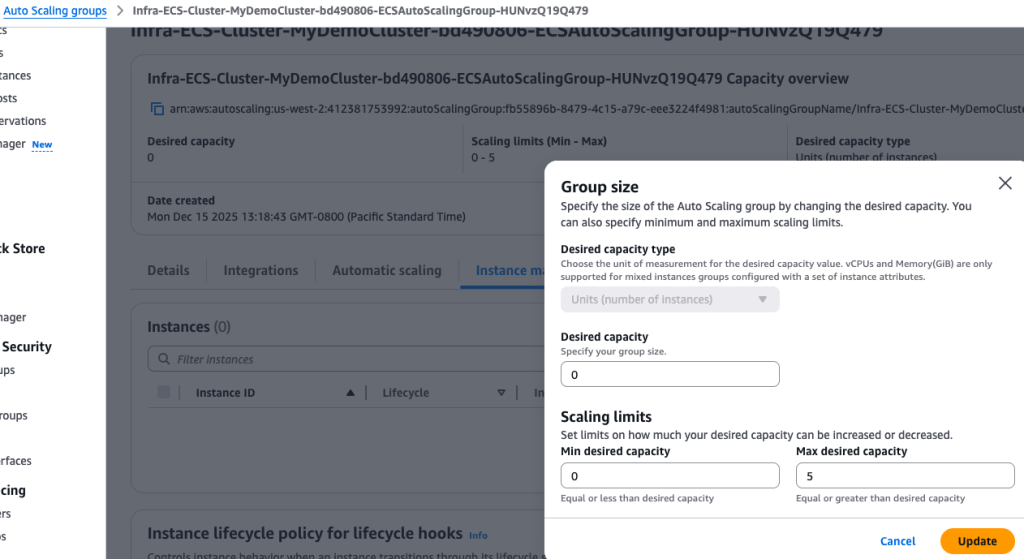Image resolution: width=1024 pixels, height=559 pixels.
Task: Open the Desired capacity type dropdown
Action: (x=669, y=299)
